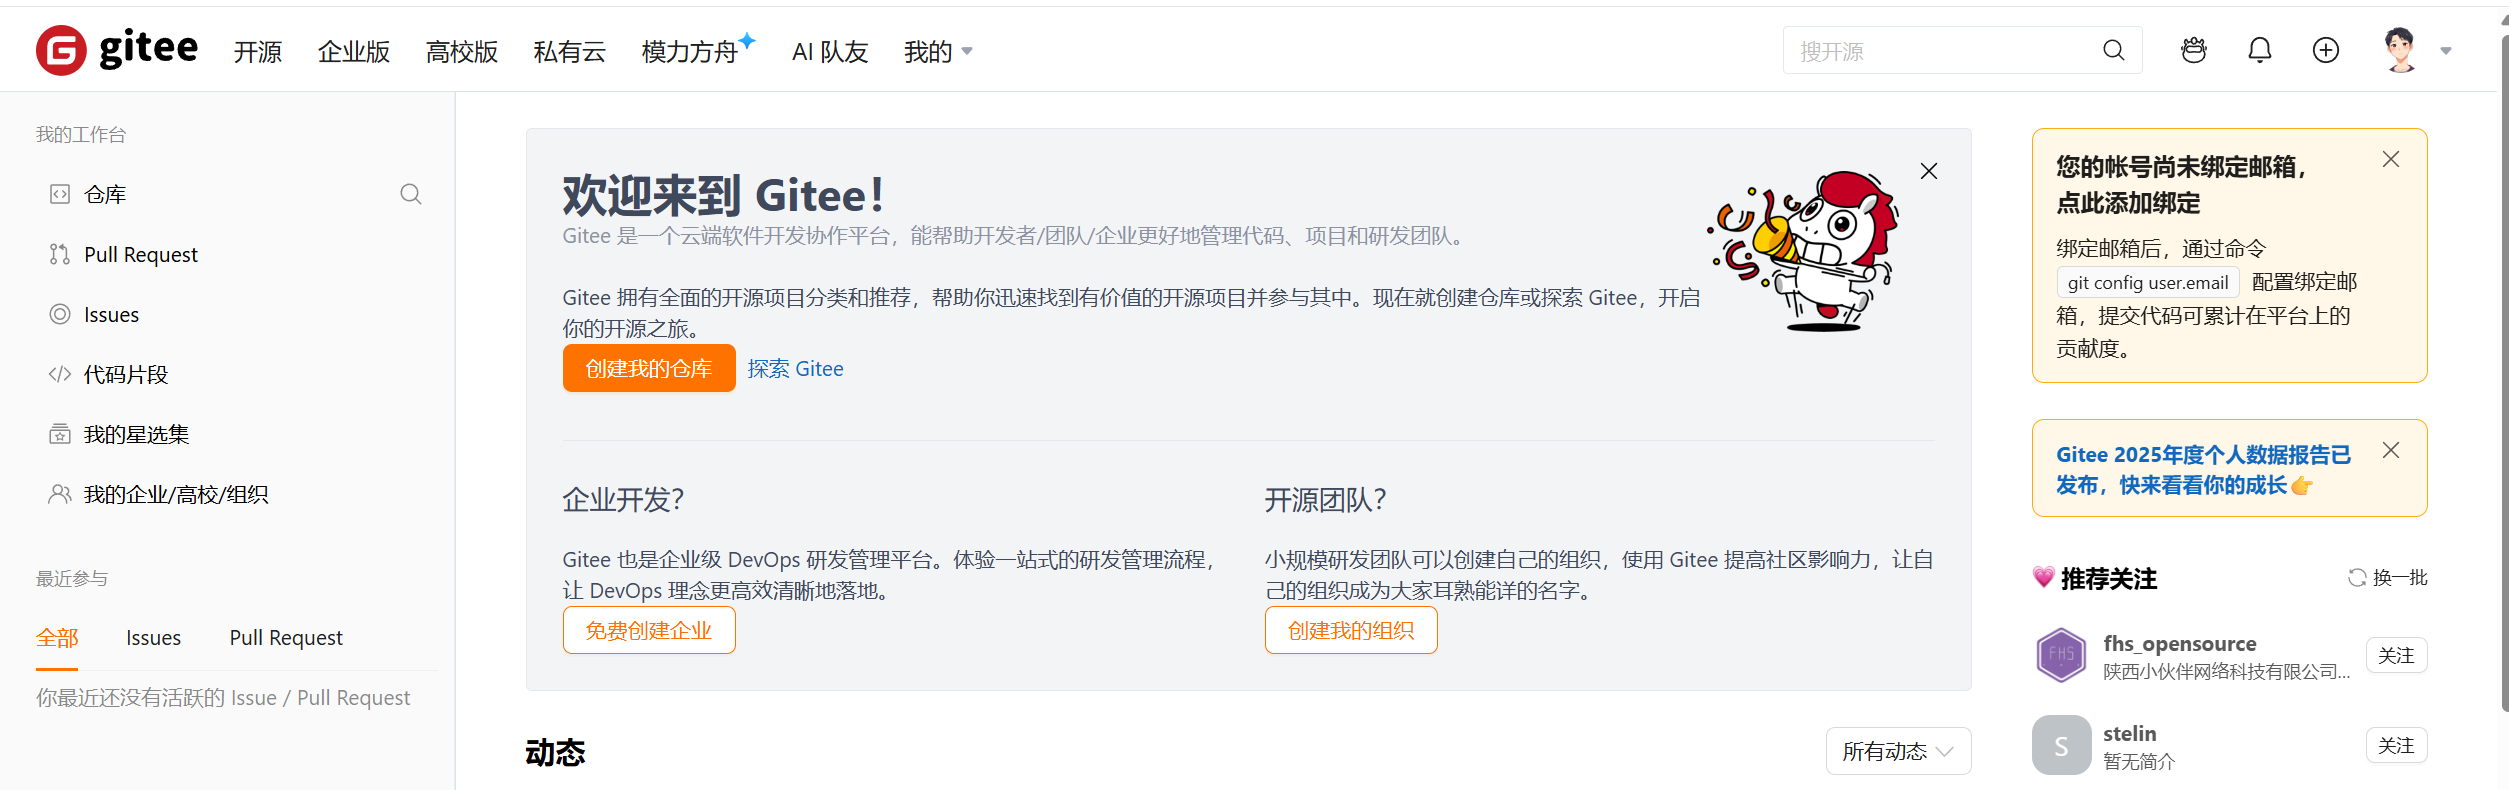This screenshot has height=790, width=2509.
Task: Open the 模力方舟 menu item
Action: [697, 50]
